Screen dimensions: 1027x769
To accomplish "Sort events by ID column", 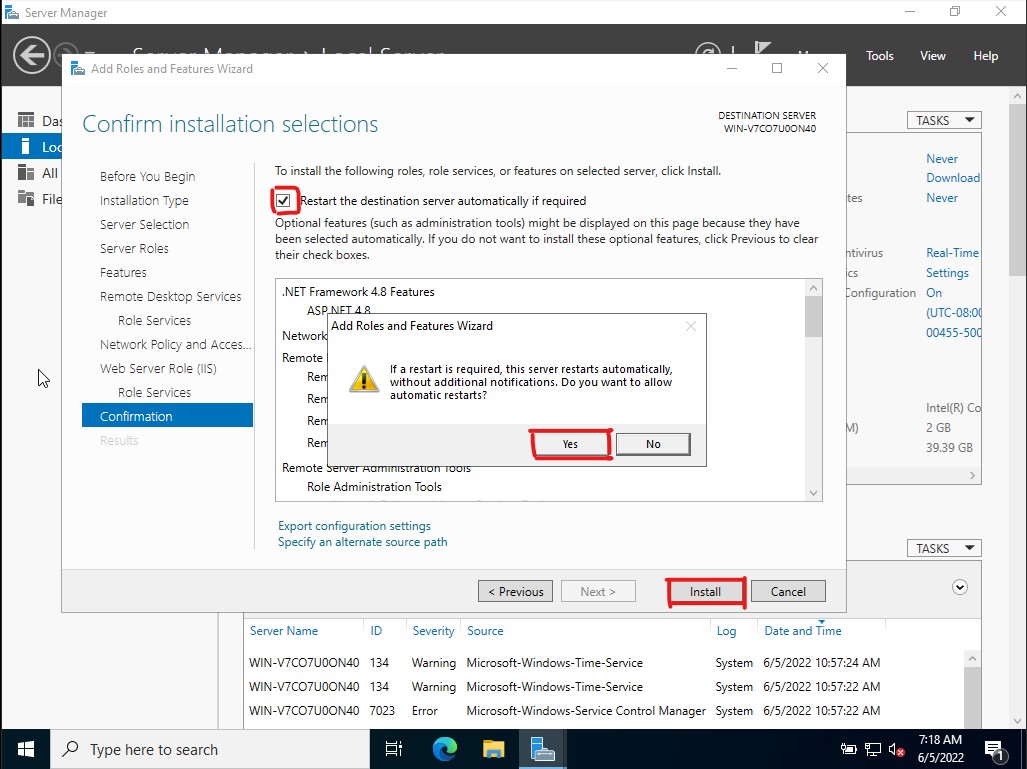I will click(376, 631).
